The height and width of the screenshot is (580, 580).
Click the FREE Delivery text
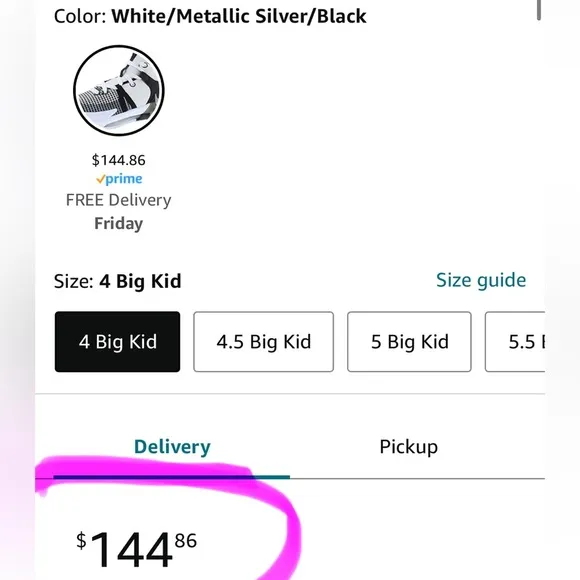(119, 200)
